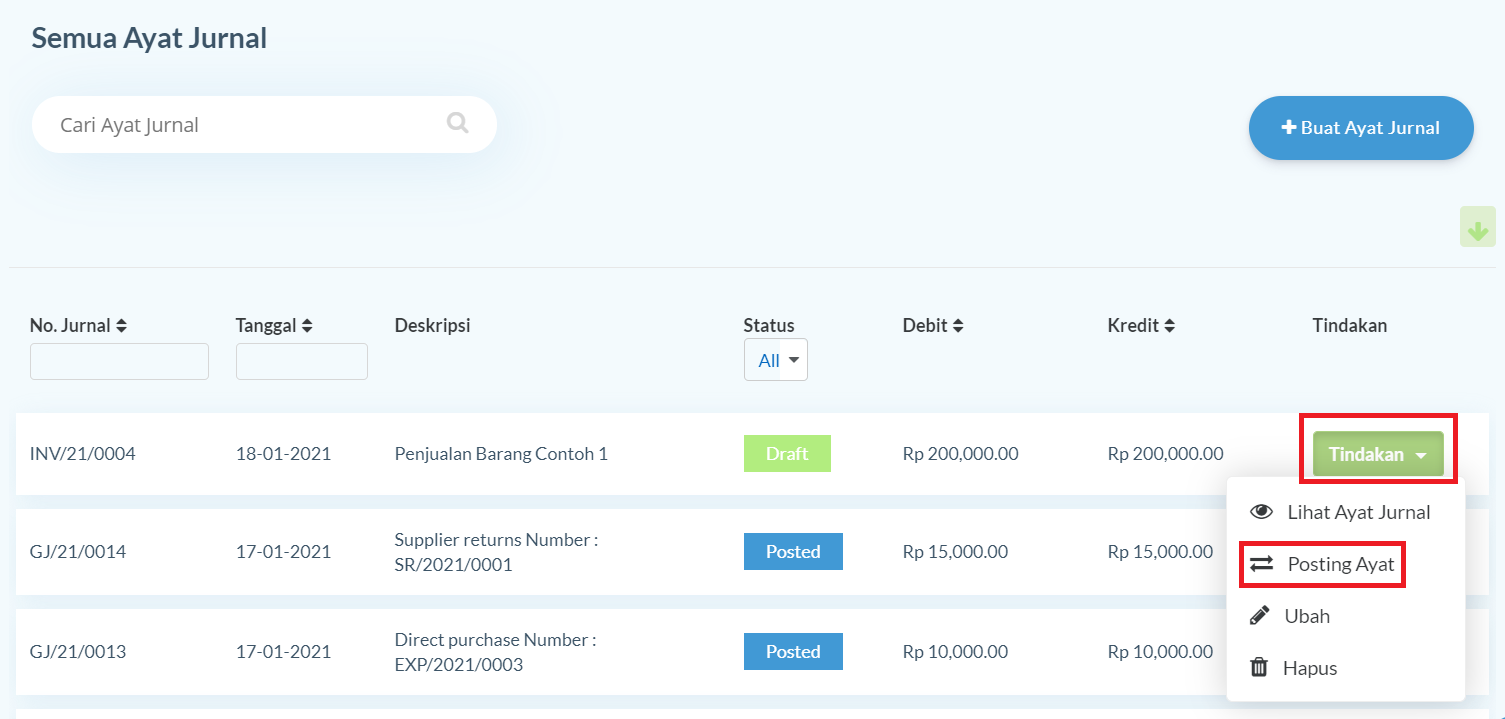Click the Draft status badge

tap(787, 454)
